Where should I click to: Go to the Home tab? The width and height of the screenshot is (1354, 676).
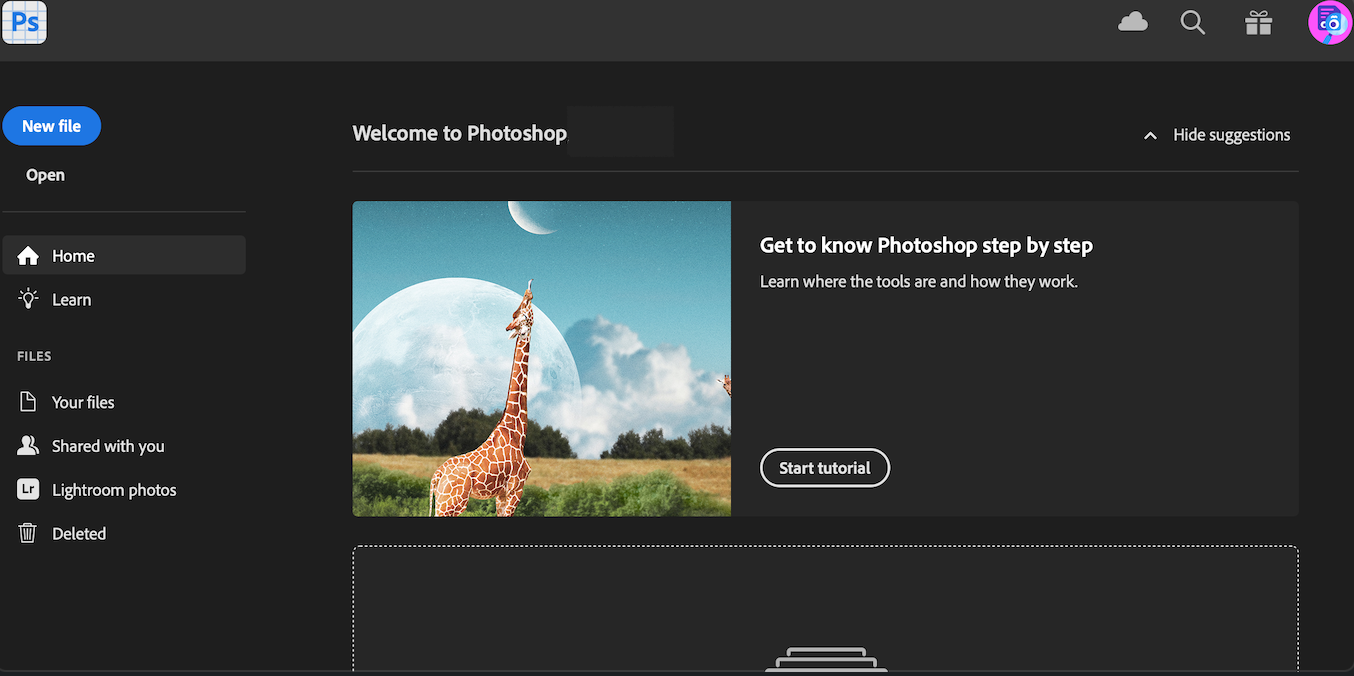[124, 255]
